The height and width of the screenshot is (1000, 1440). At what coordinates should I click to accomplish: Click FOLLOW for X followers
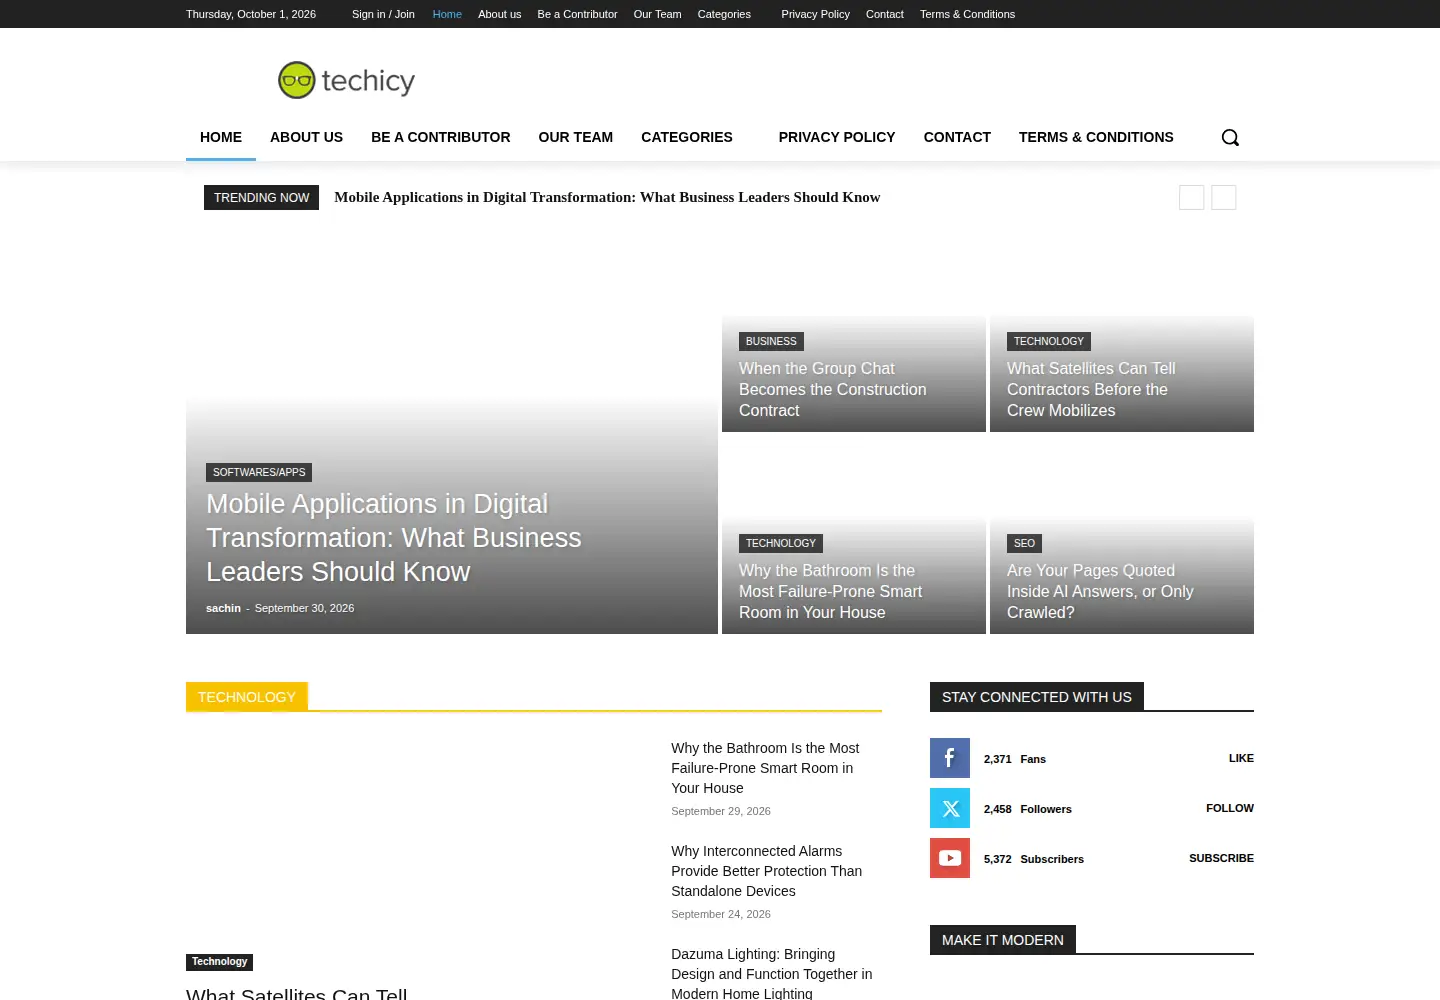click(x=1229, y=808)
